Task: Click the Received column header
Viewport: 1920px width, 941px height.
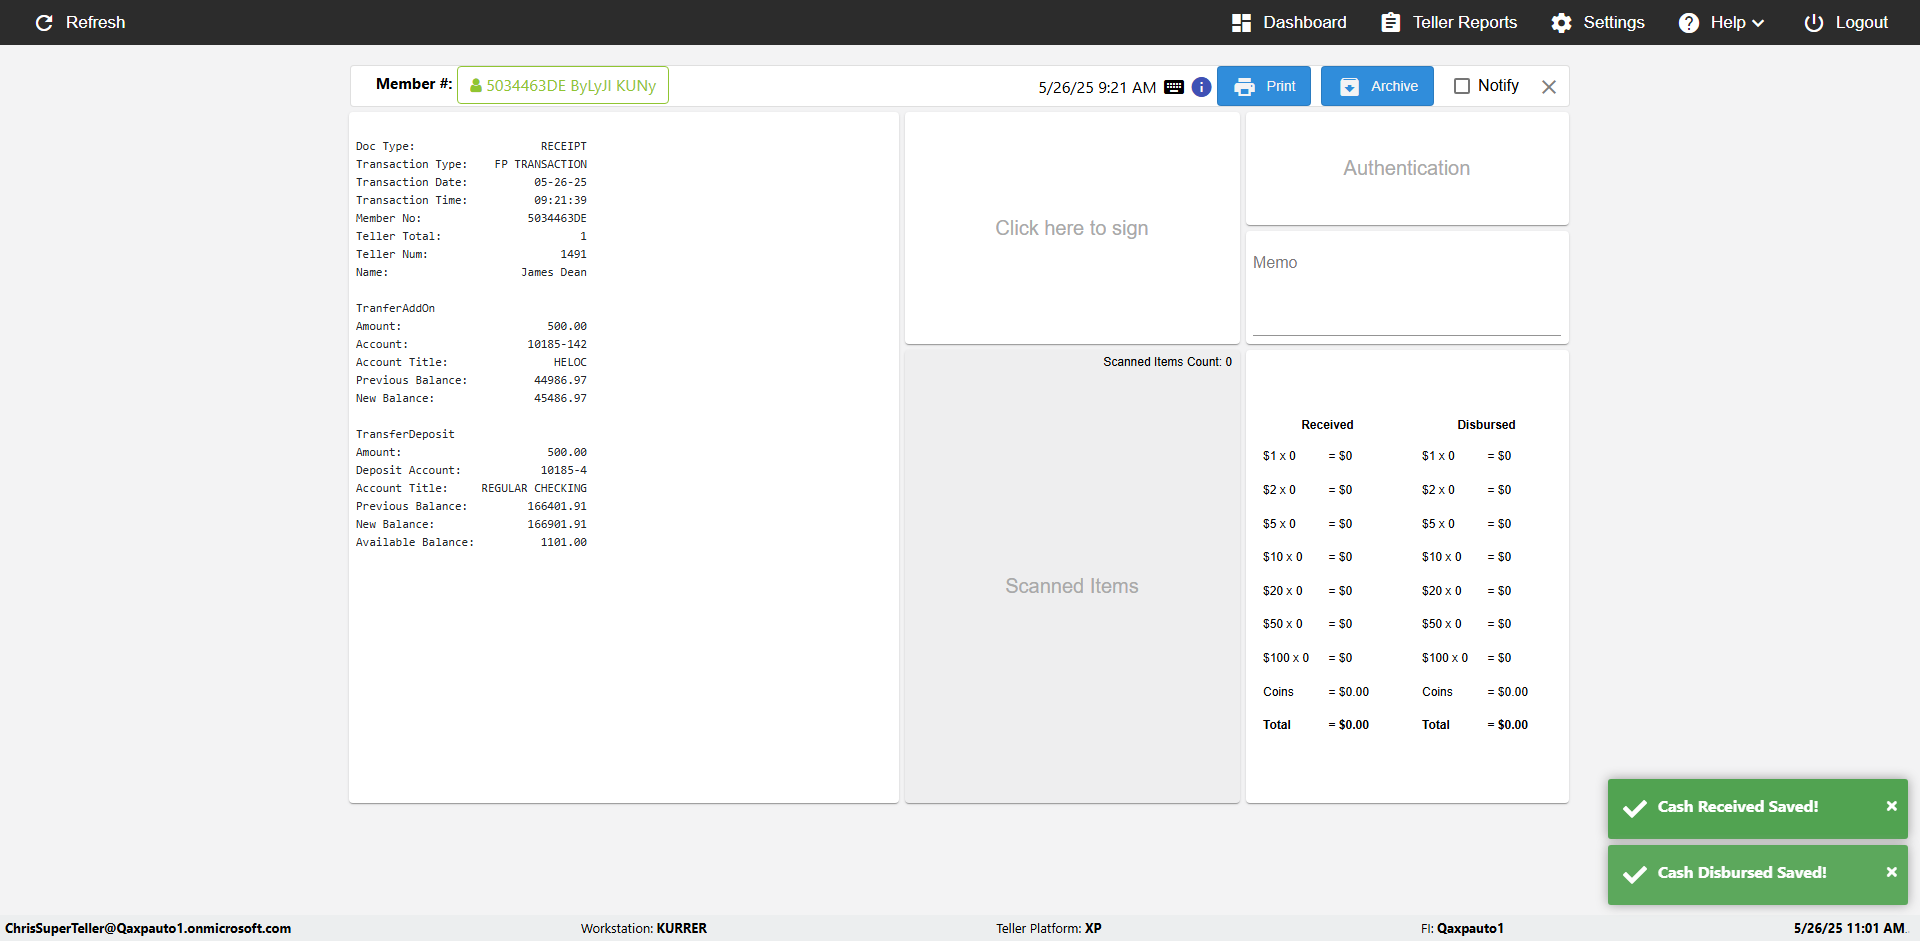Action: pyautogui.click(x=1327, y=425)
